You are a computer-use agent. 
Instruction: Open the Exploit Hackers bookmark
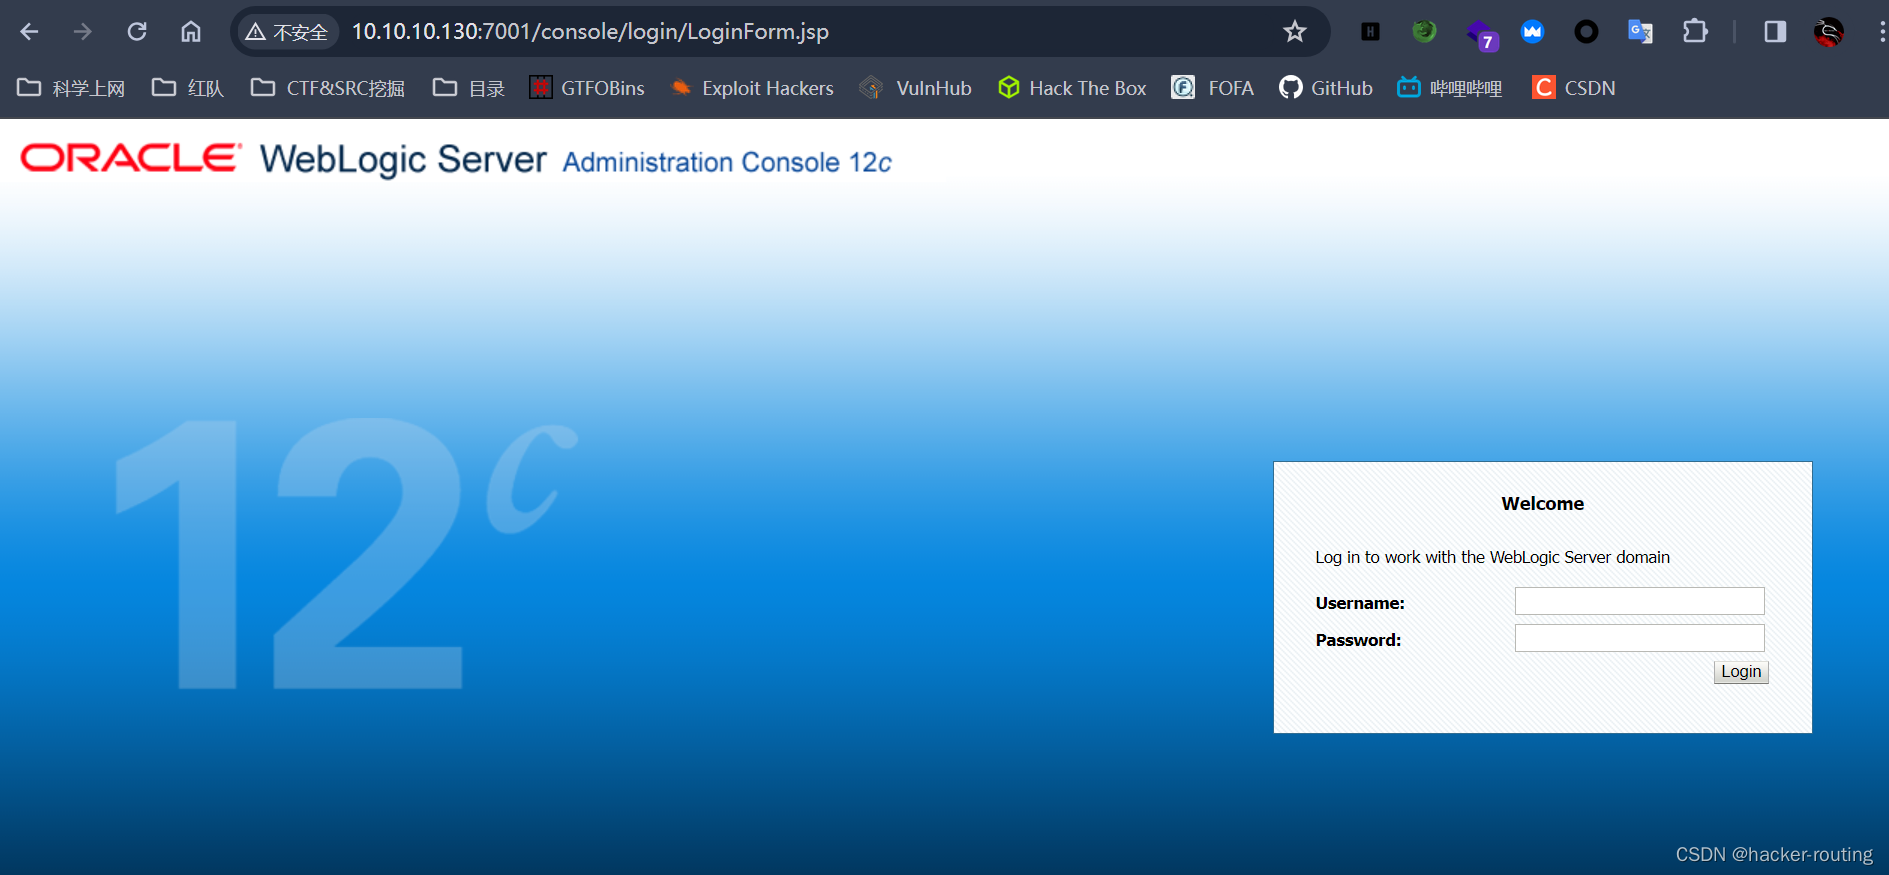coord(752,88)
